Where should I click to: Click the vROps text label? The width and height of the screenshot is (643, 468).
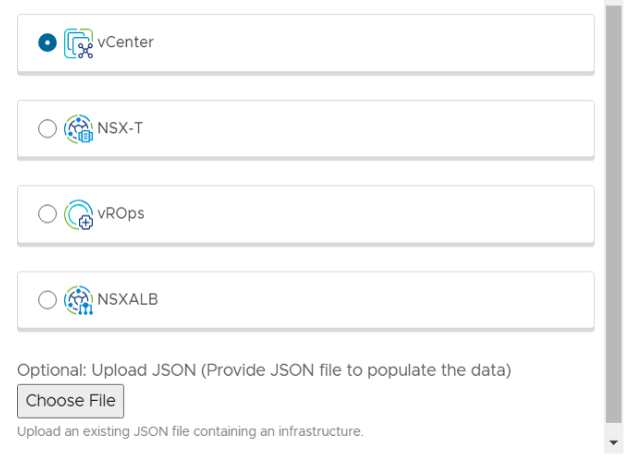121,213
